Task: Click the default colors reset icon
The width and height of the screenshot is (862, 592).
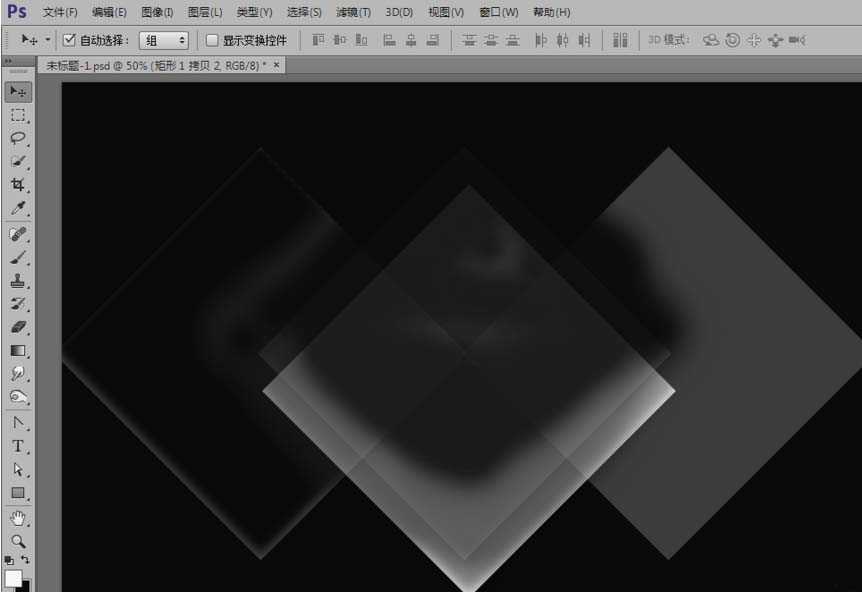Action: click(x=9, y=561)
